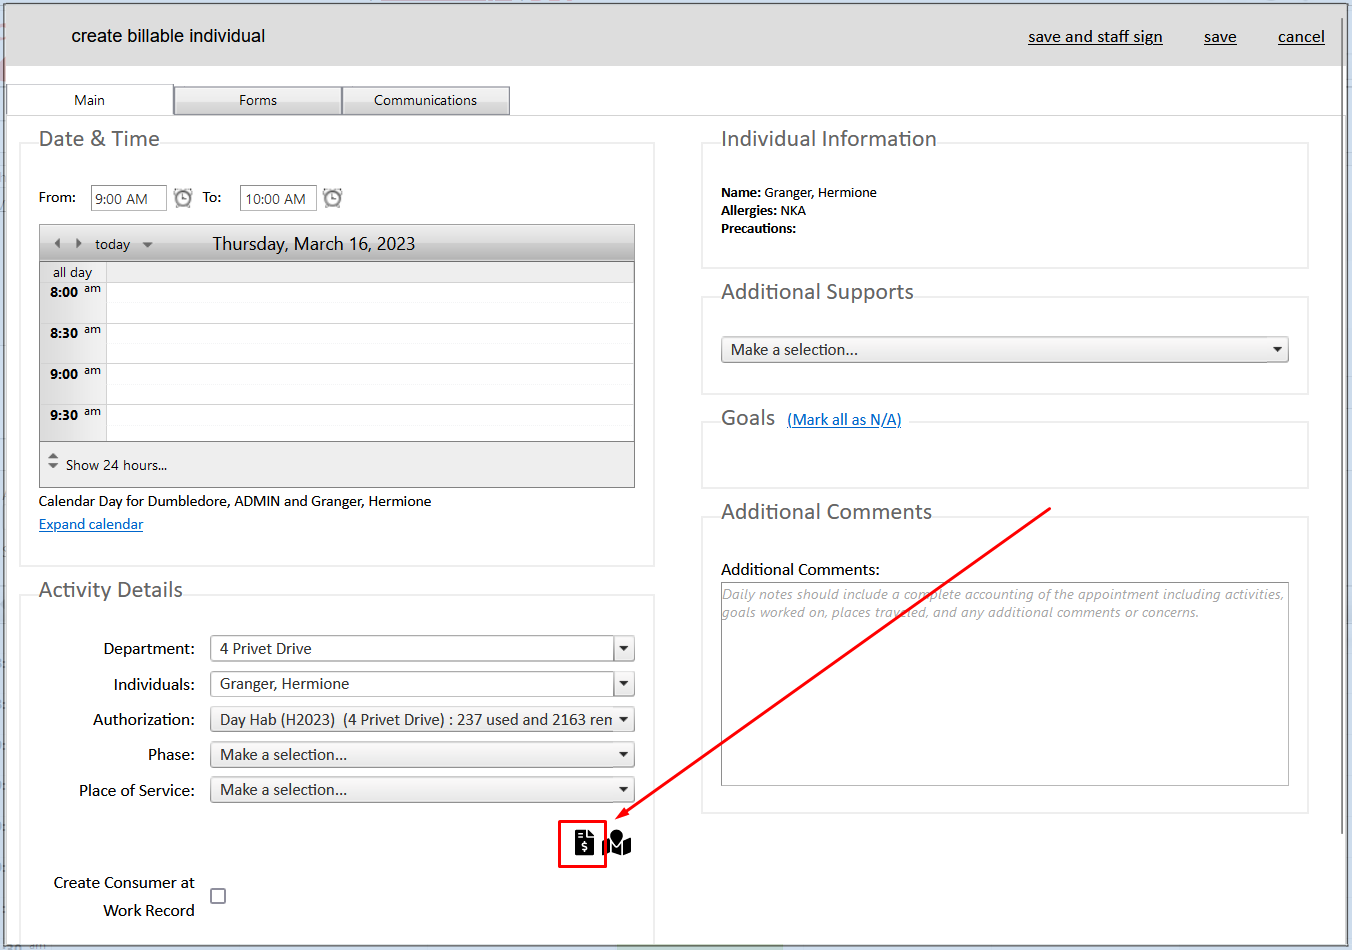Expand the Department dropdown
Screen dimensions: 1352x950
(x=624, y=648)
